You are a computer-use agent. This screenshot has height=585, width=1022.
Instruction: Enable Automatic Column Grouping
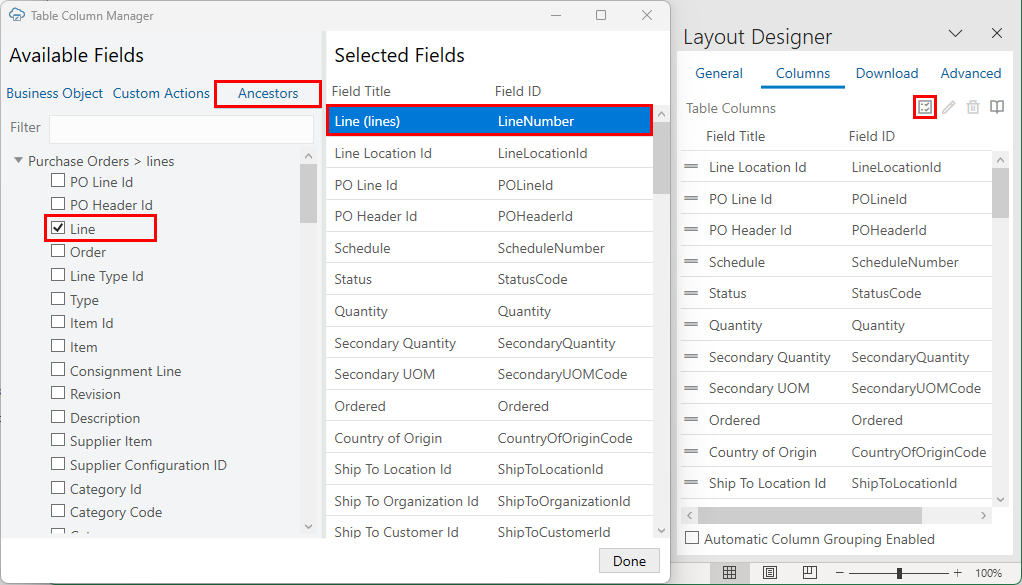coord(691,539)
